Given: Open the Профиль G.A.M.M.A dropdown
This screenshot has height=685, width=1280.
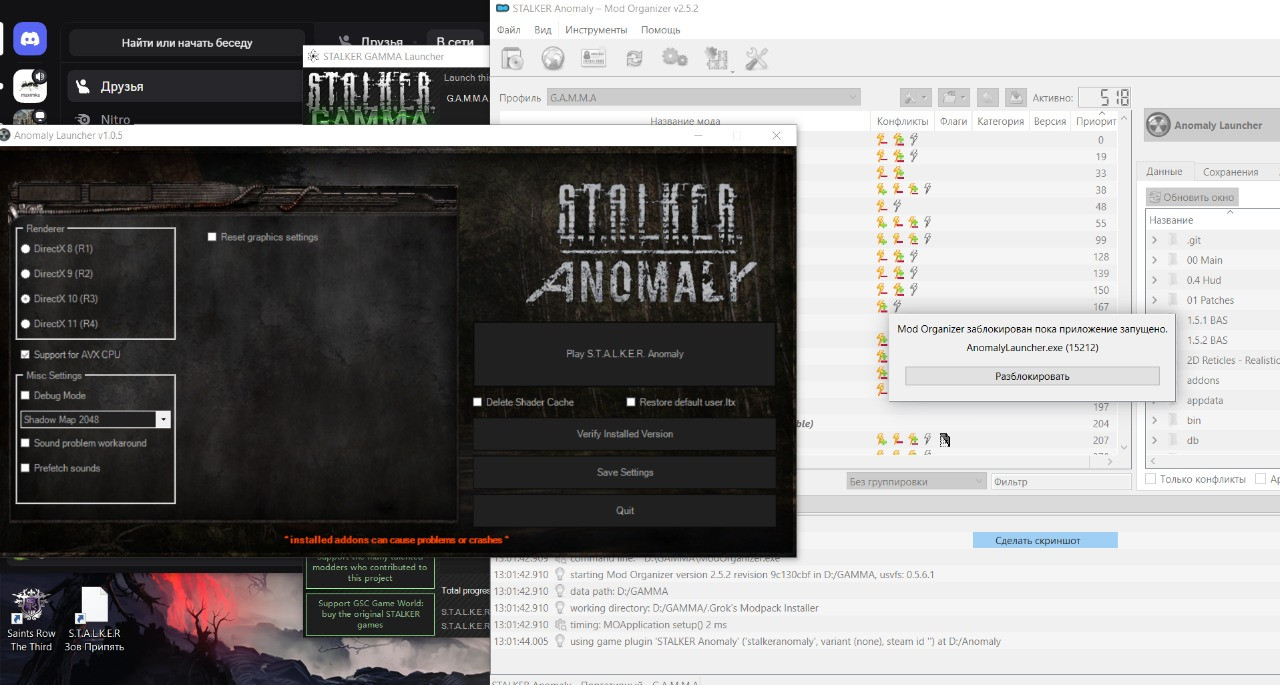Looking at the screenshot, I should click(703, 98).
